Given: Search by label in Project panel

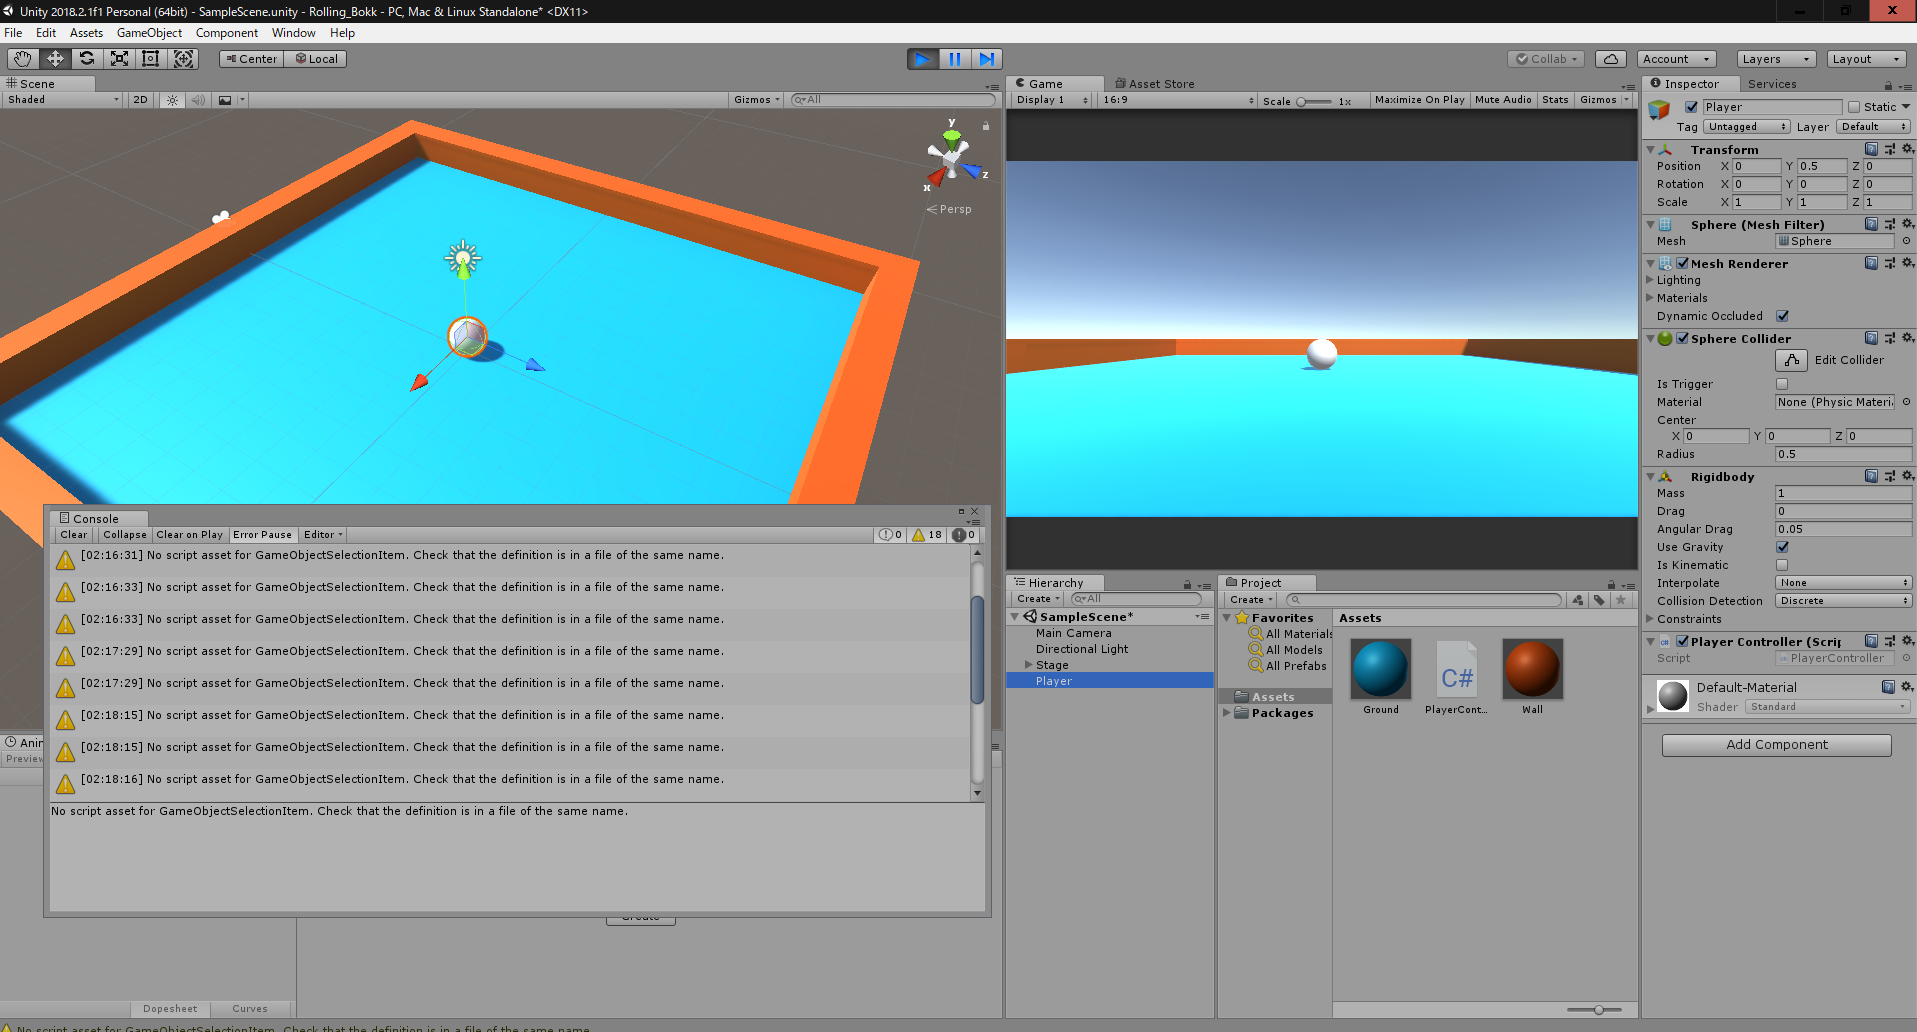Looking at the screenshot, I should (1600, 600).
